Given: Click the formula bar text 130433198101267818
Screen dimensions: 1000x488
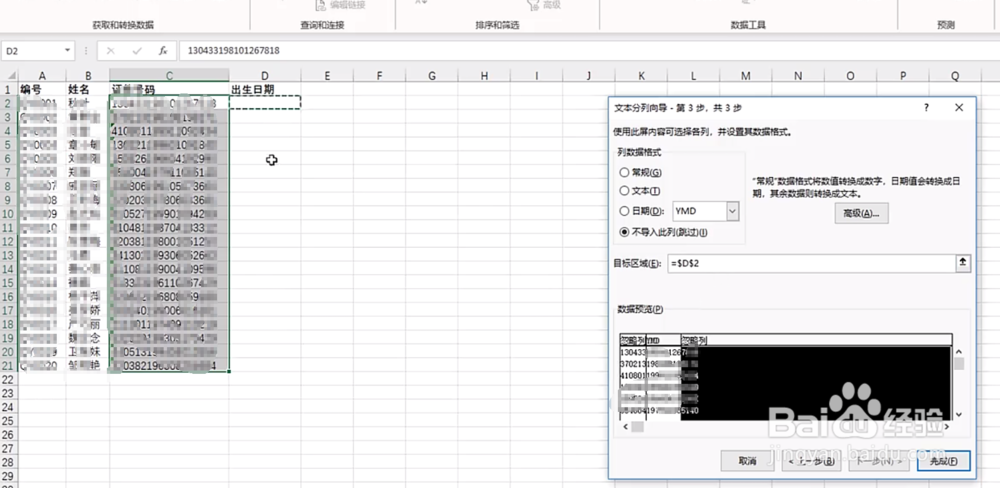Looking at the screenshot, I should (x=233, y=50).
